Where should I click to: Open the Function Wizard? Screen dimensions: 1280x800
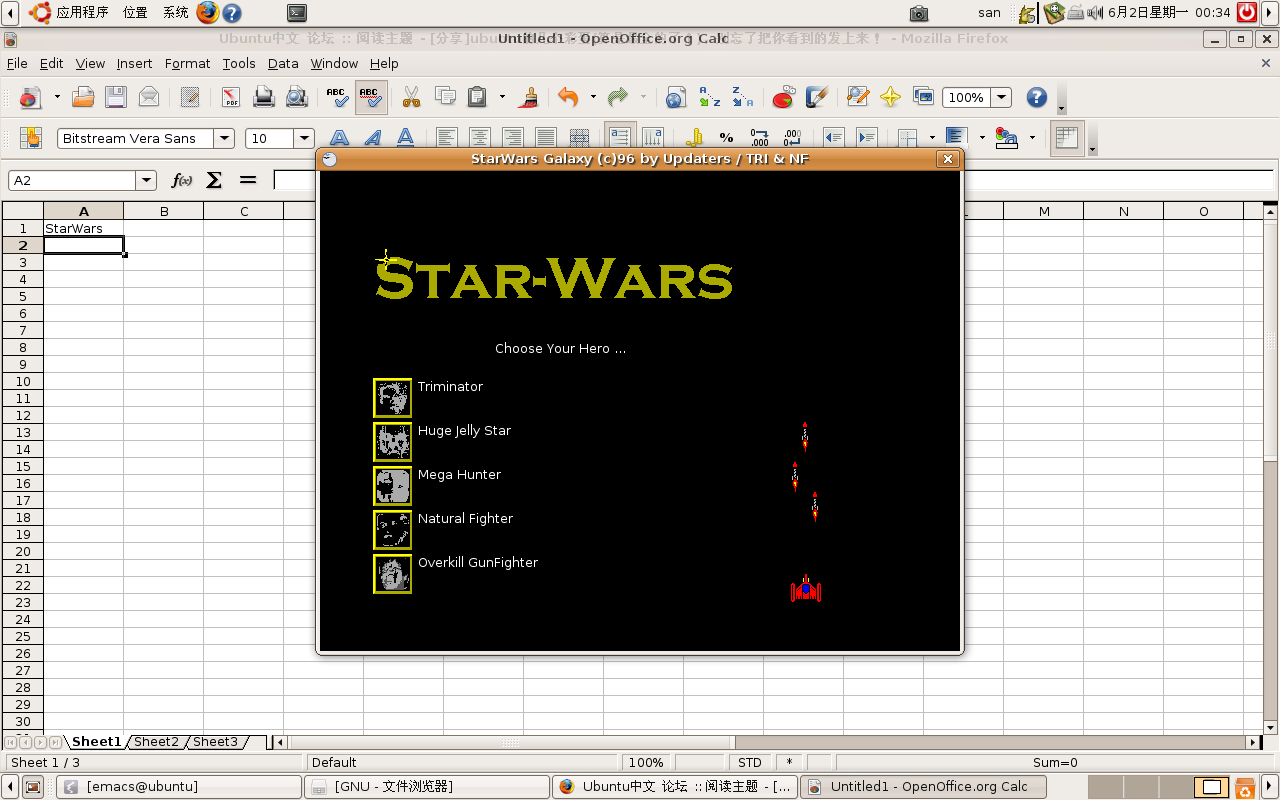[x=182, y=180]
